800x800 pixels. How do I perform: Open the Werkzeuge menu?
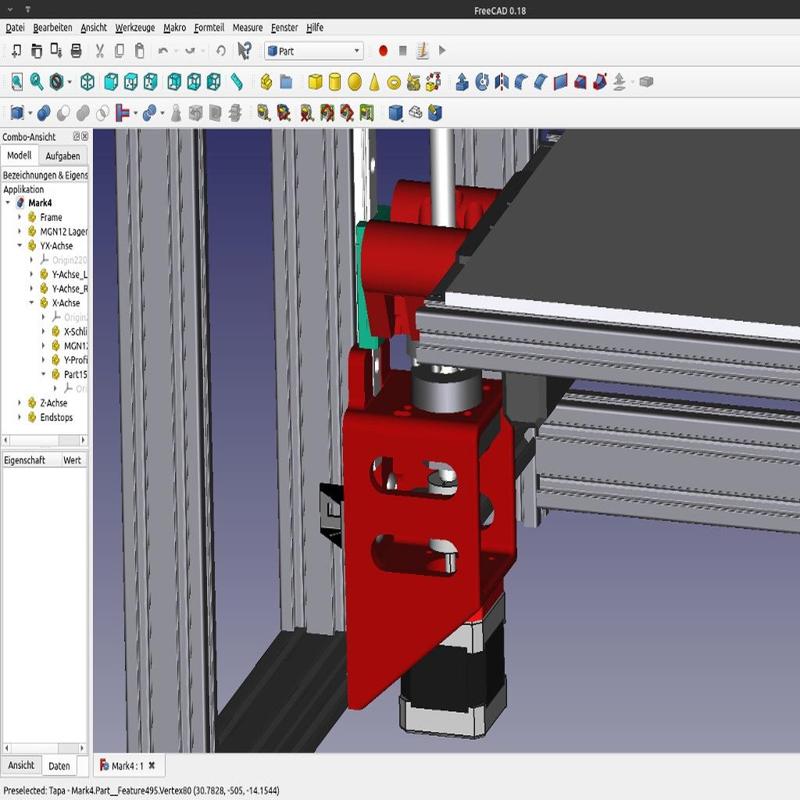click(x=134, y=28)
